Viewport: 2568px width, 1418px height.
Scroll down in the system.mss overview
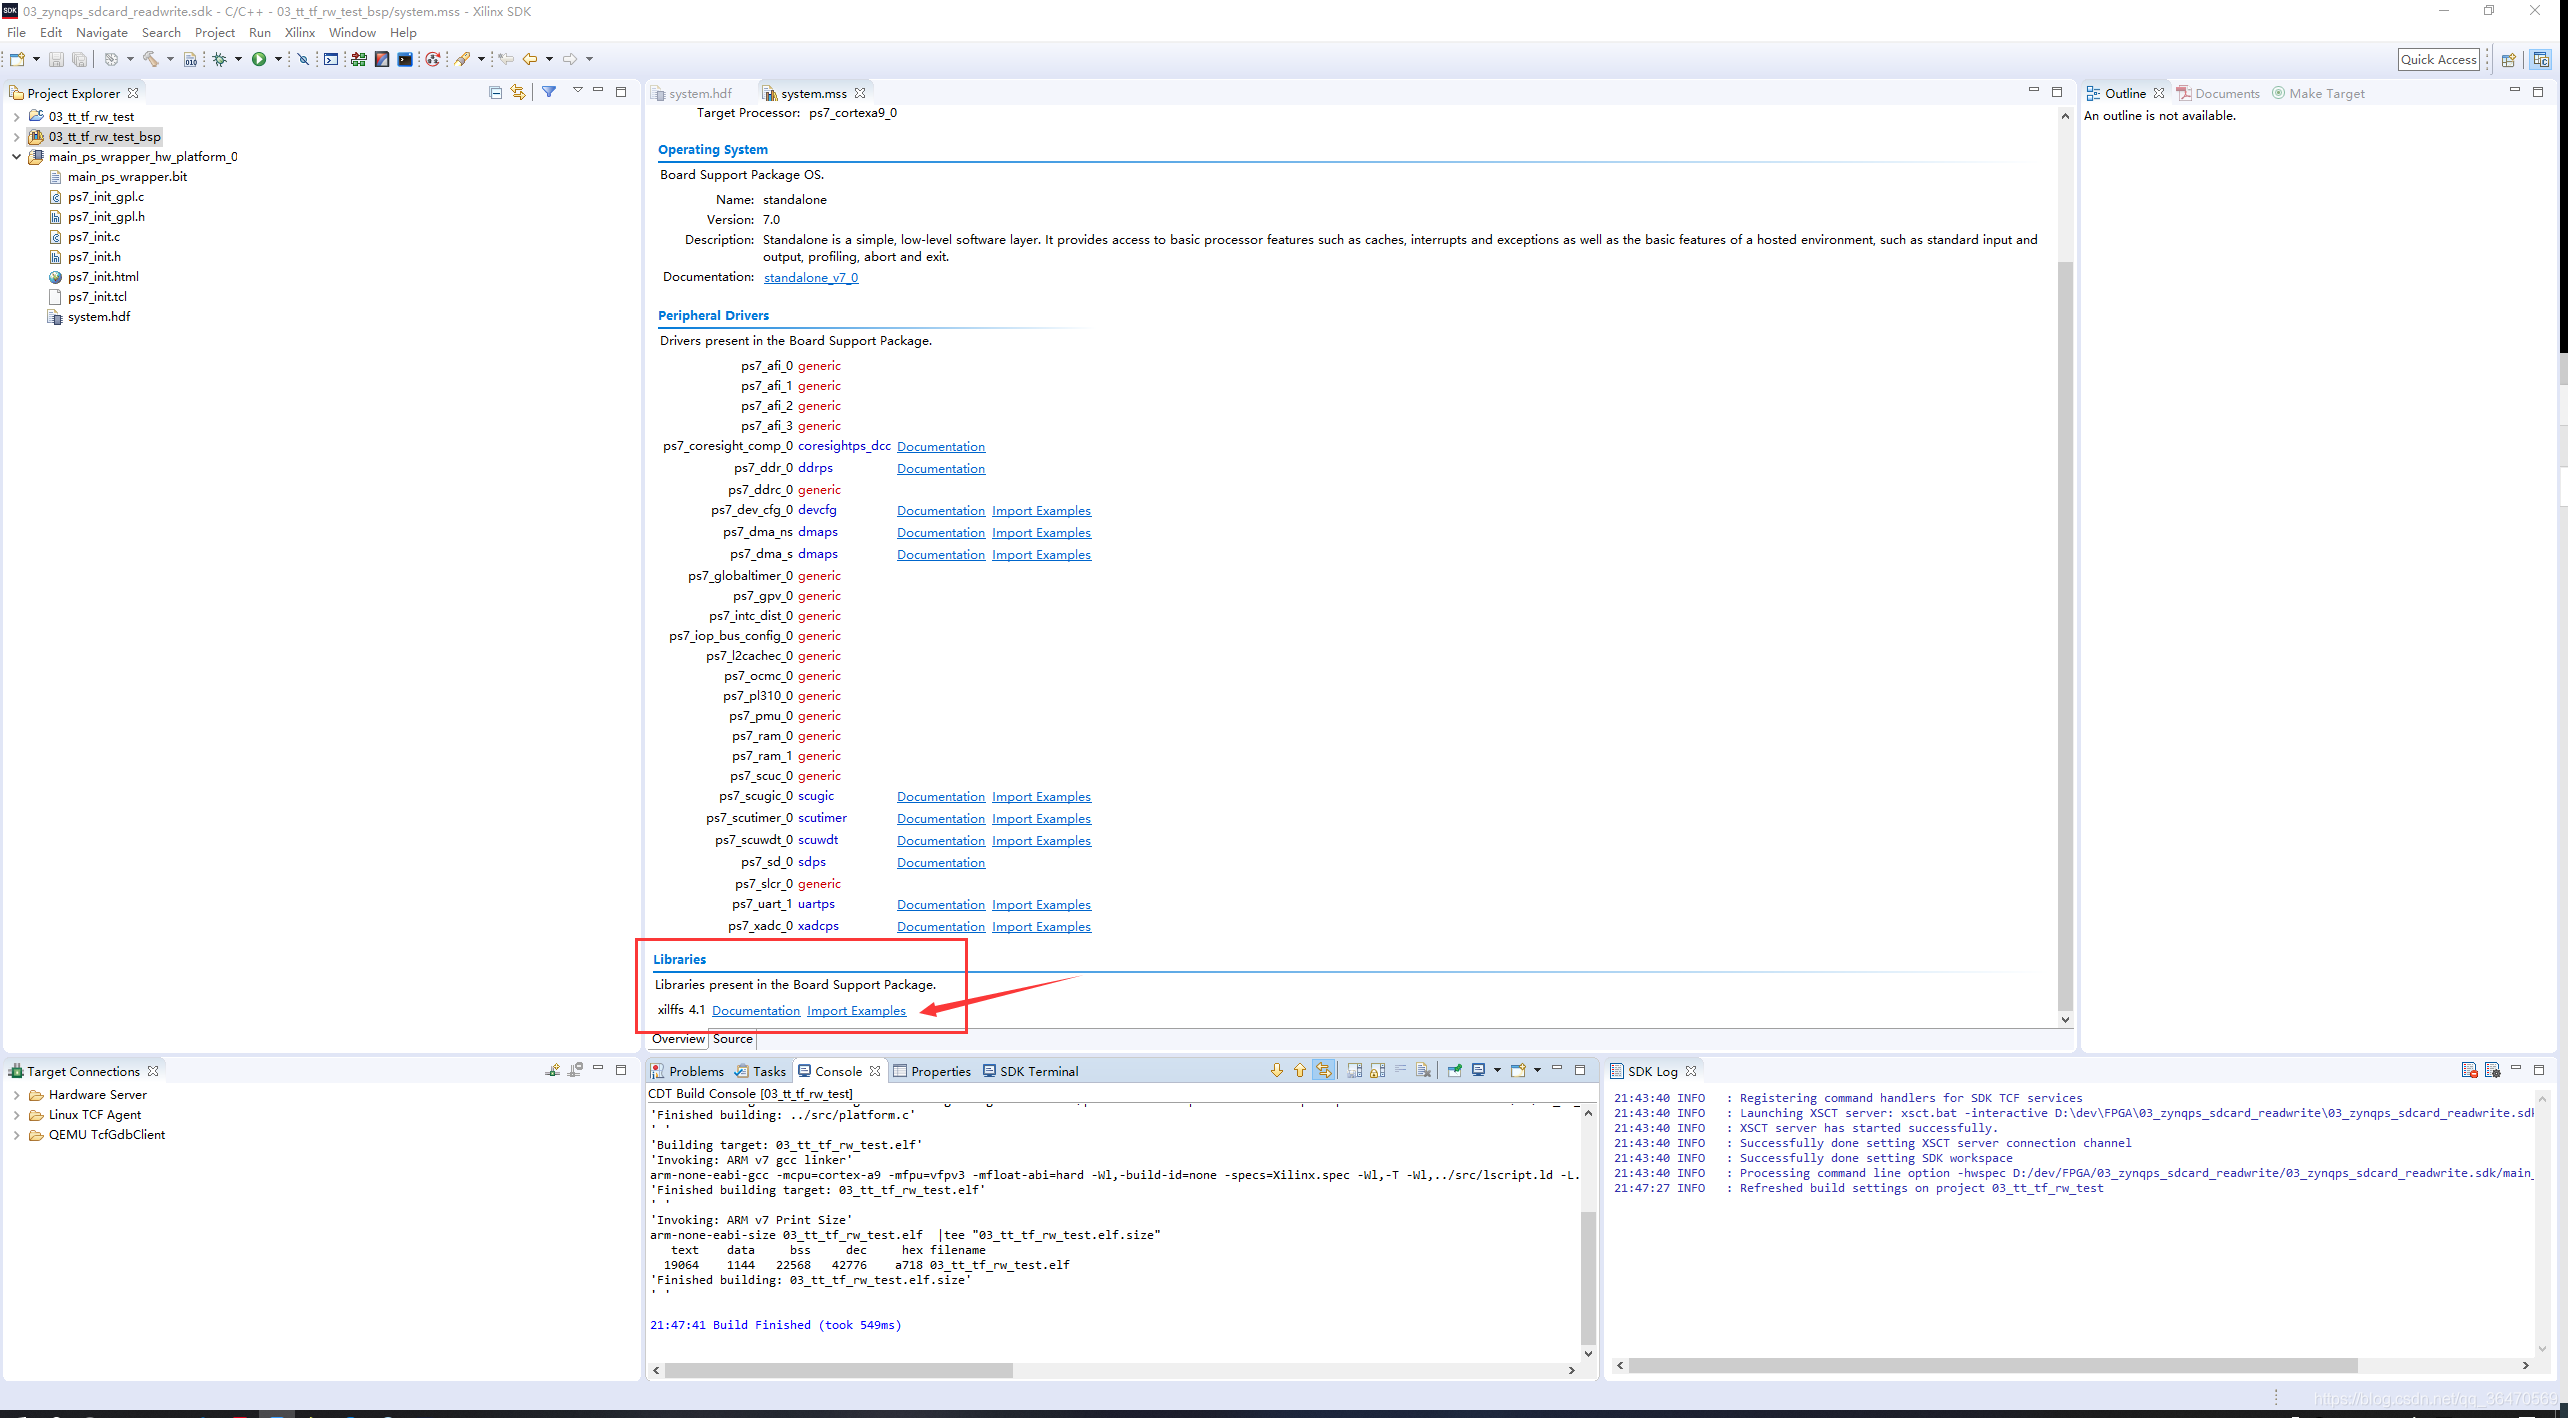click(x=2065, y=1020)
